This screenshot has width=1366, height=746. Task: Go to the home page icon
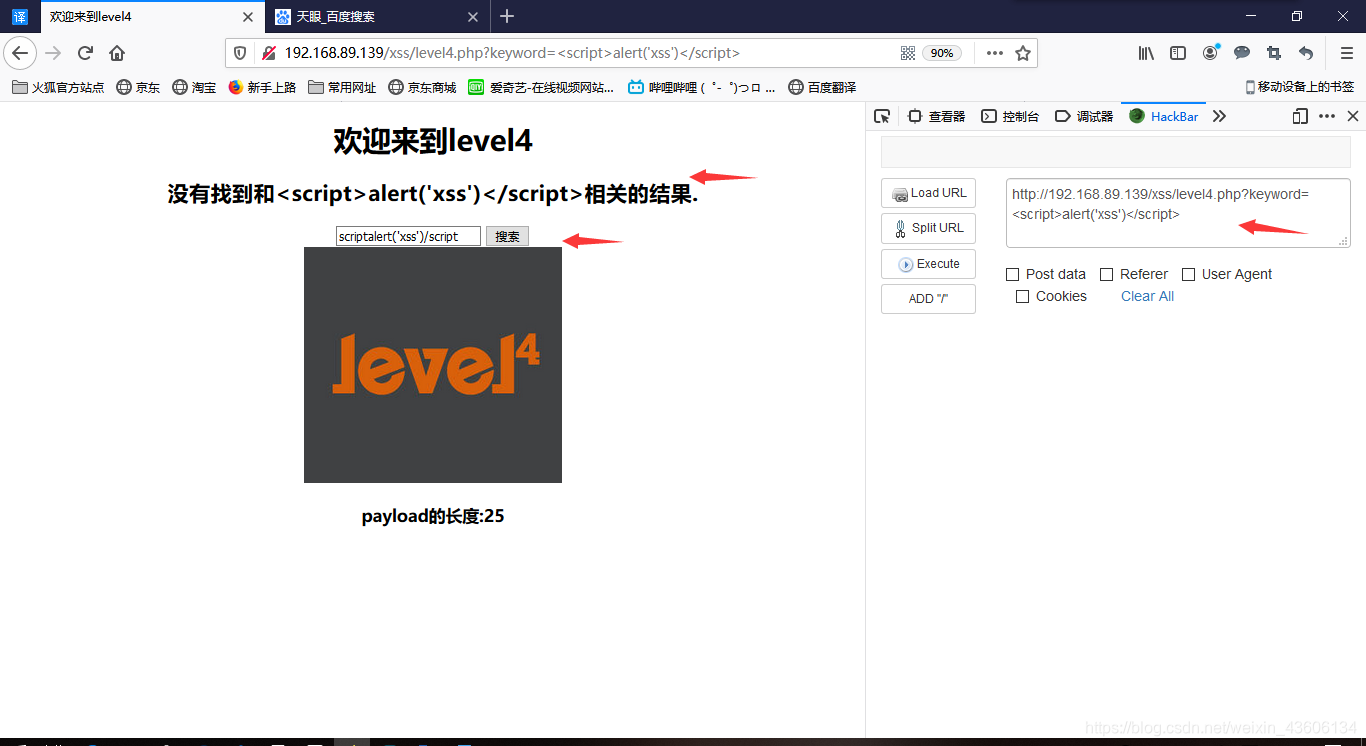[x=117, y=53]
